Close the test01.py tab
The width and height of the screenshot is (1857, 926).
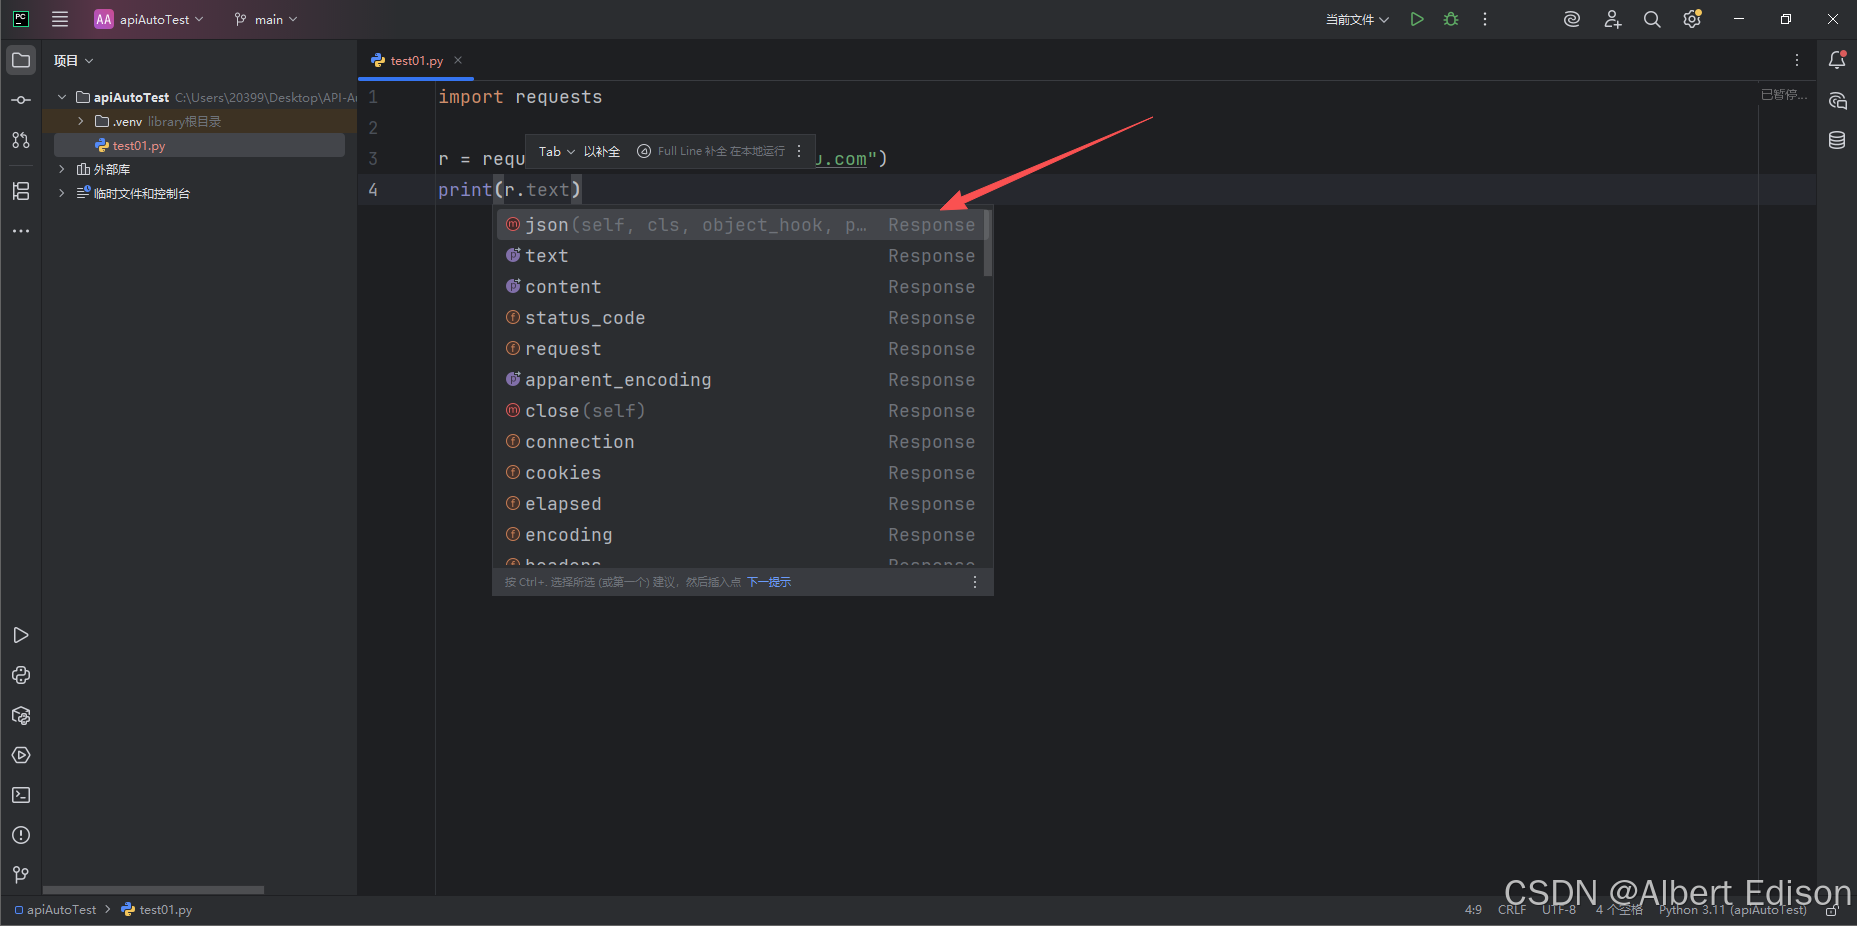(458, 60)
